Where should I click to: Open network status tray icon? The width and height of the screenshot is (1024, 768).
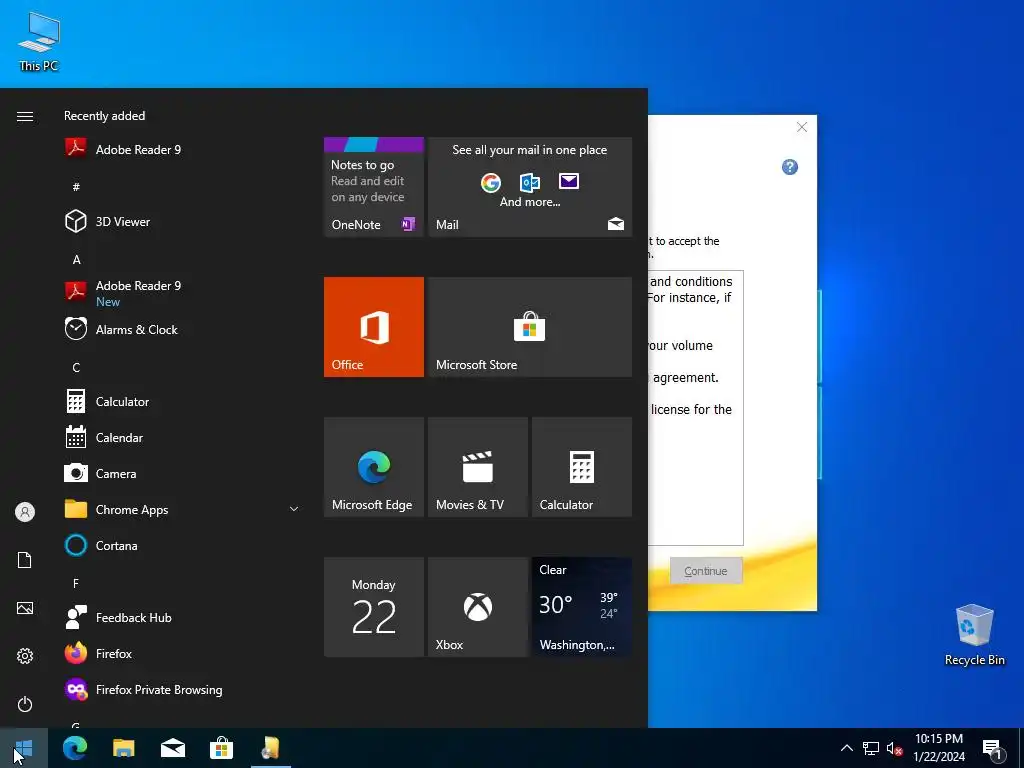point(871,748)
